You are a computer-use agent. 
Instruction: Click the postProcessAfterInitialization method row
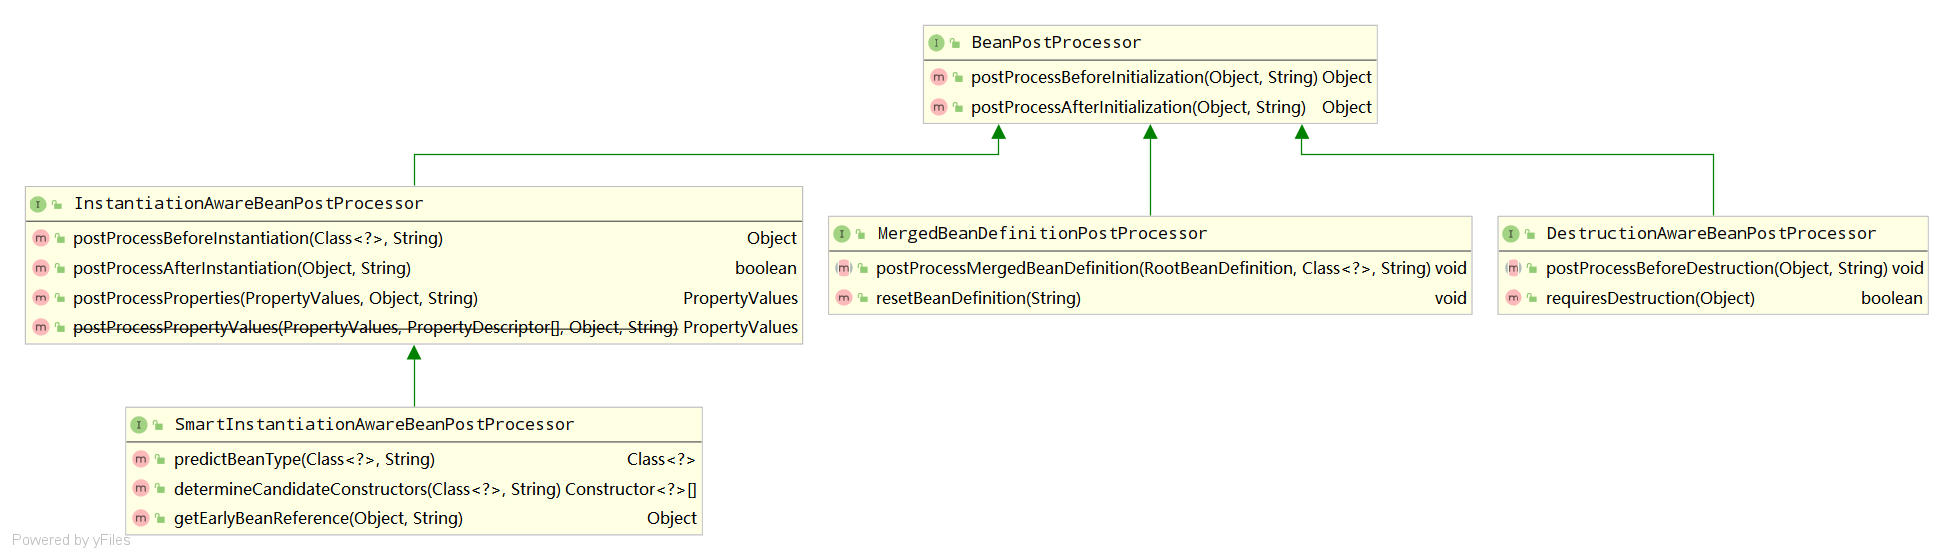1138,107
